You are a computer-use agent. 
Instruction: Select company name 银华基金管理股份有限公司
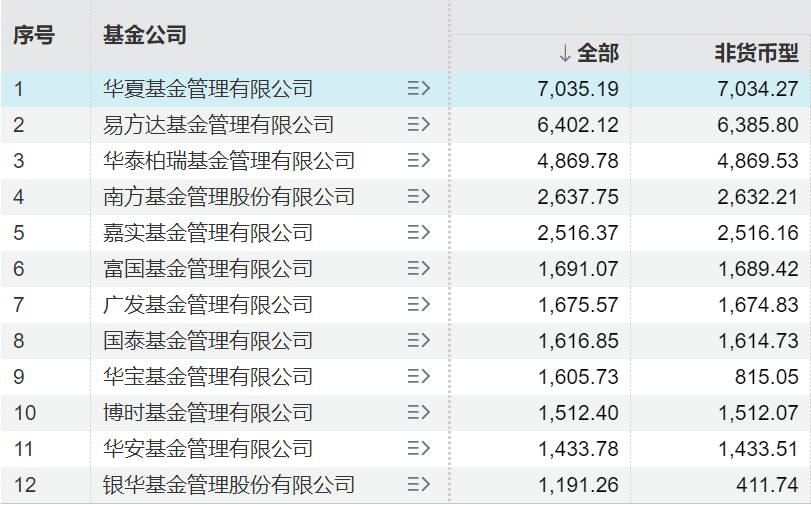tap(228, 484)
